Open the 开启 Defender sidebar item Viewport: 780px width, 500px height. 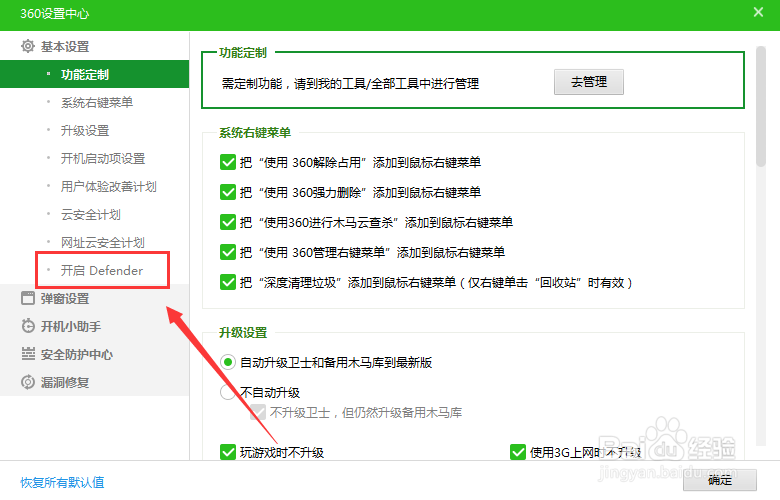point(102,270)
